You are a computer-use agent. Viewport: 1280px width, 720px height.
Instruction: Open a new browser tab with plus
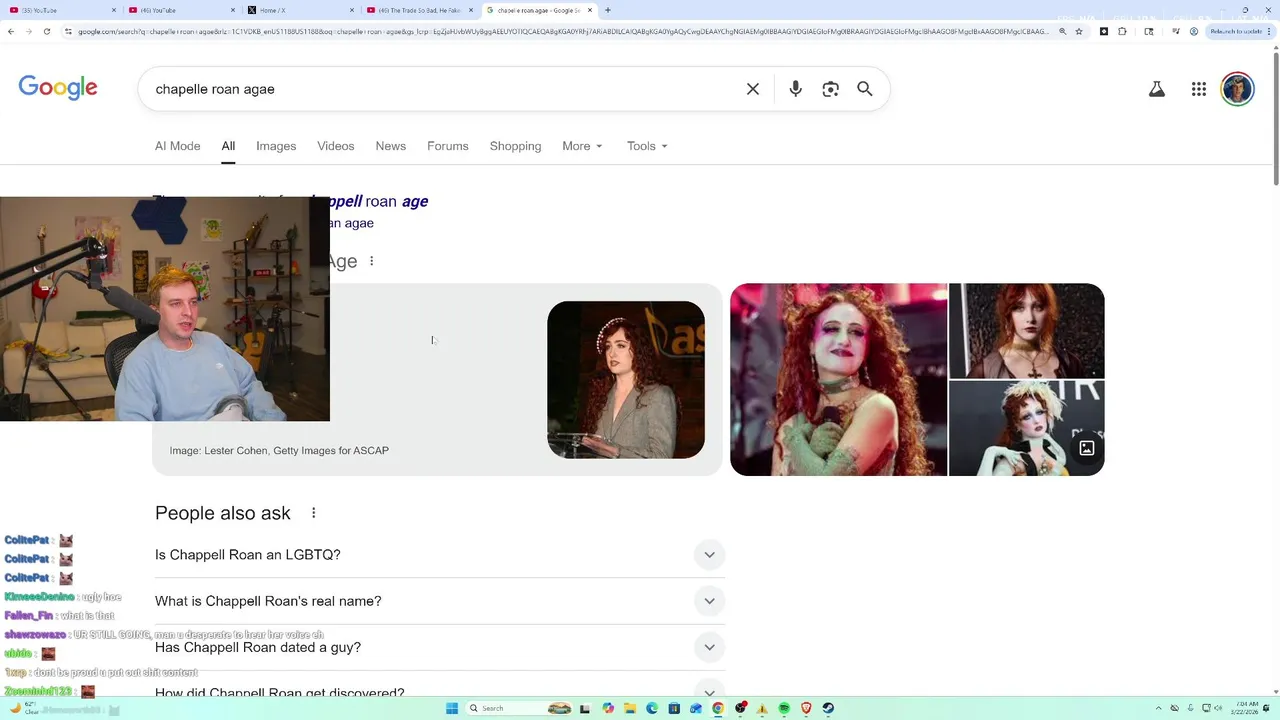coord(608,10)
